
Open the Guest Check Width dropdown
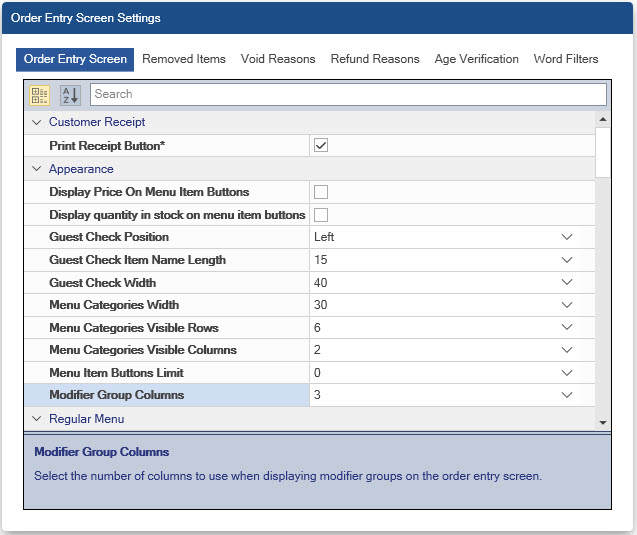pos(566,283)
